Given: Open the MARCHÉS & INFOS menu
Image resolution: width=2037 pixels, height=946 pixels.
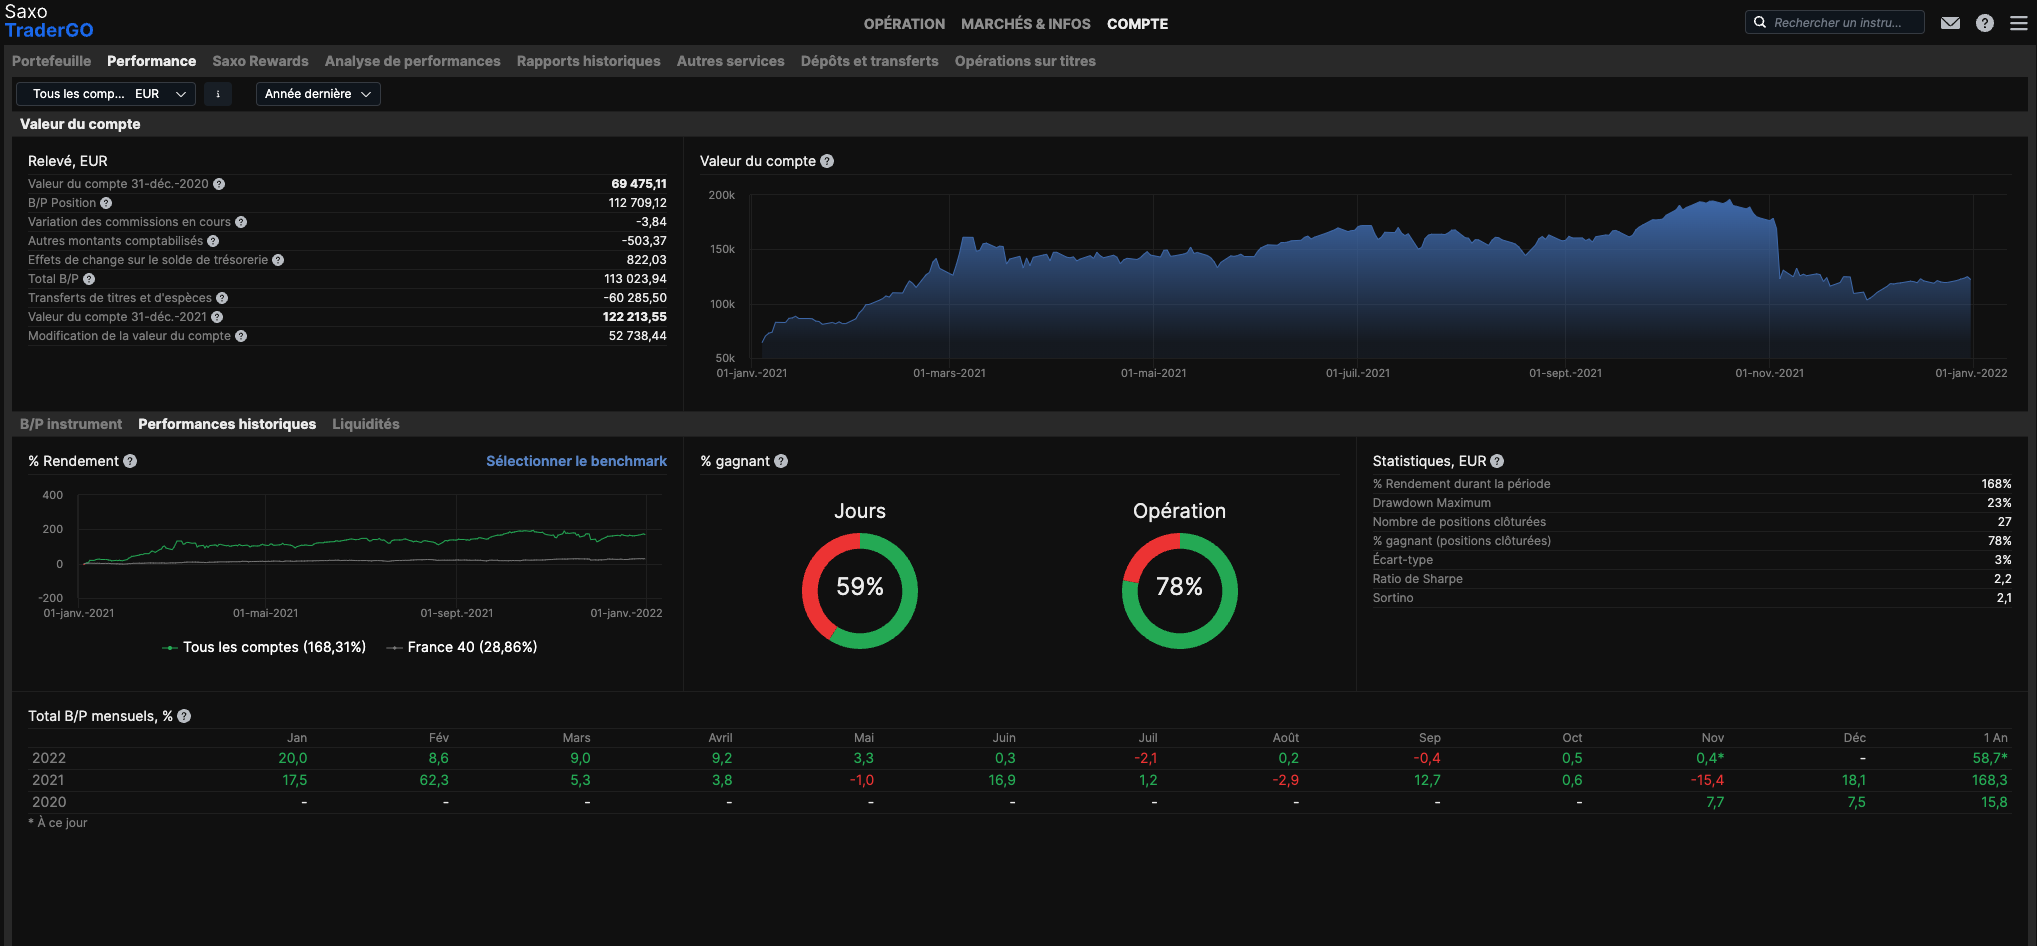Looking at the screenshot, I should [1025, 24].
